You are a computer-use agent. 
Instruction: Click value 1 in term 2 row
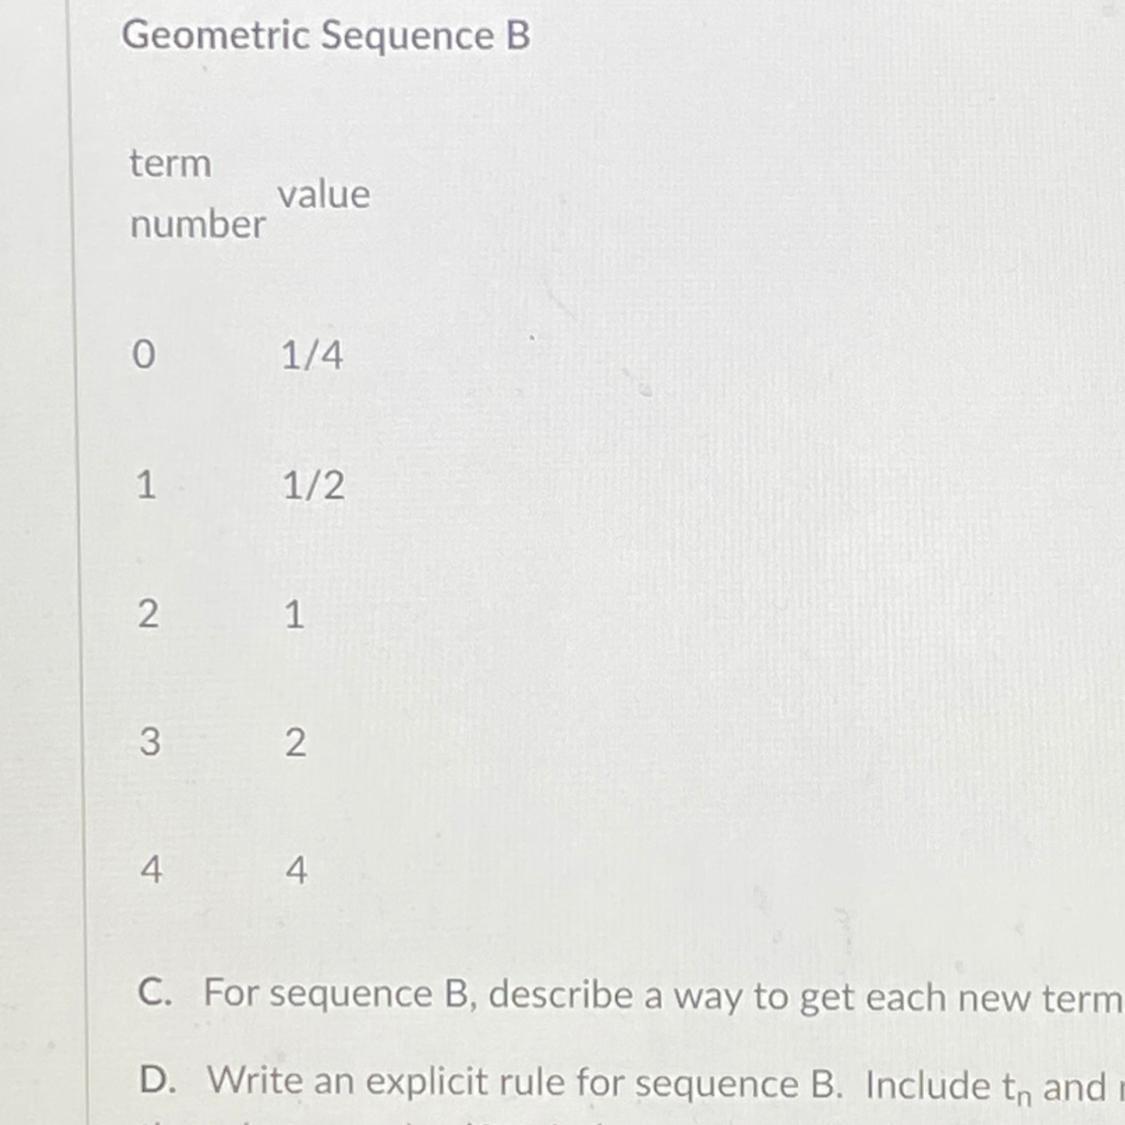click(x=294, y=615)
